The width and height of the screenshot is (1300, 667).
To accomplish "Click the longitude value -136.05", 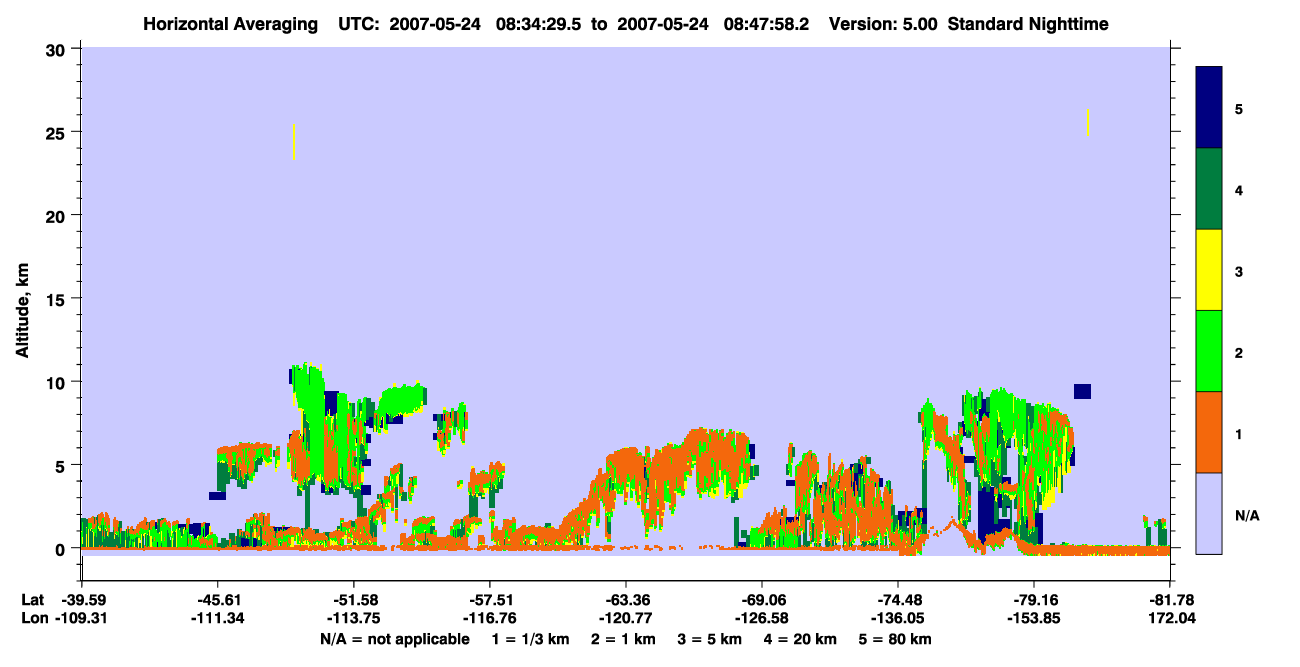I will (898, 618).
